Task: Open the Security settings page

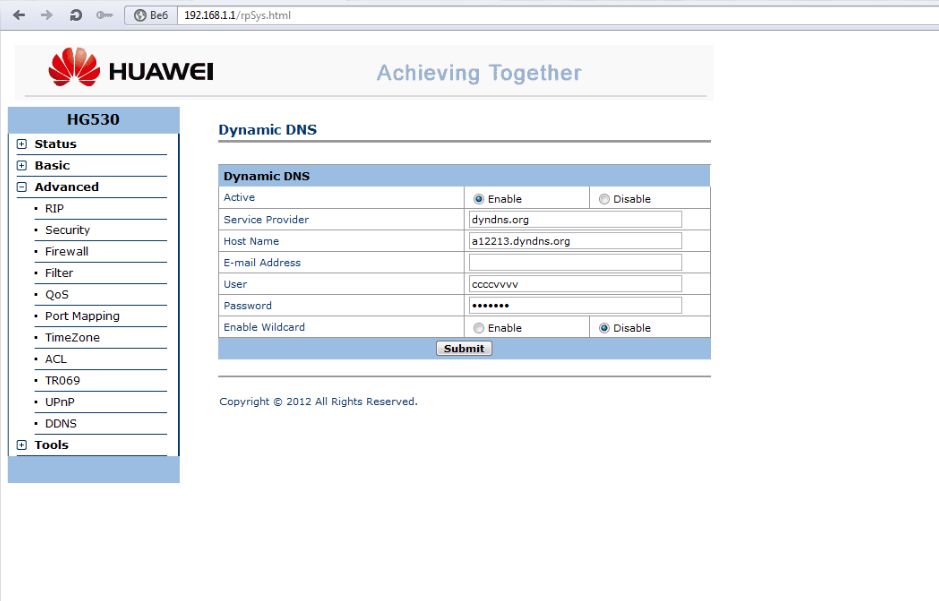Action: click(67, 230)
